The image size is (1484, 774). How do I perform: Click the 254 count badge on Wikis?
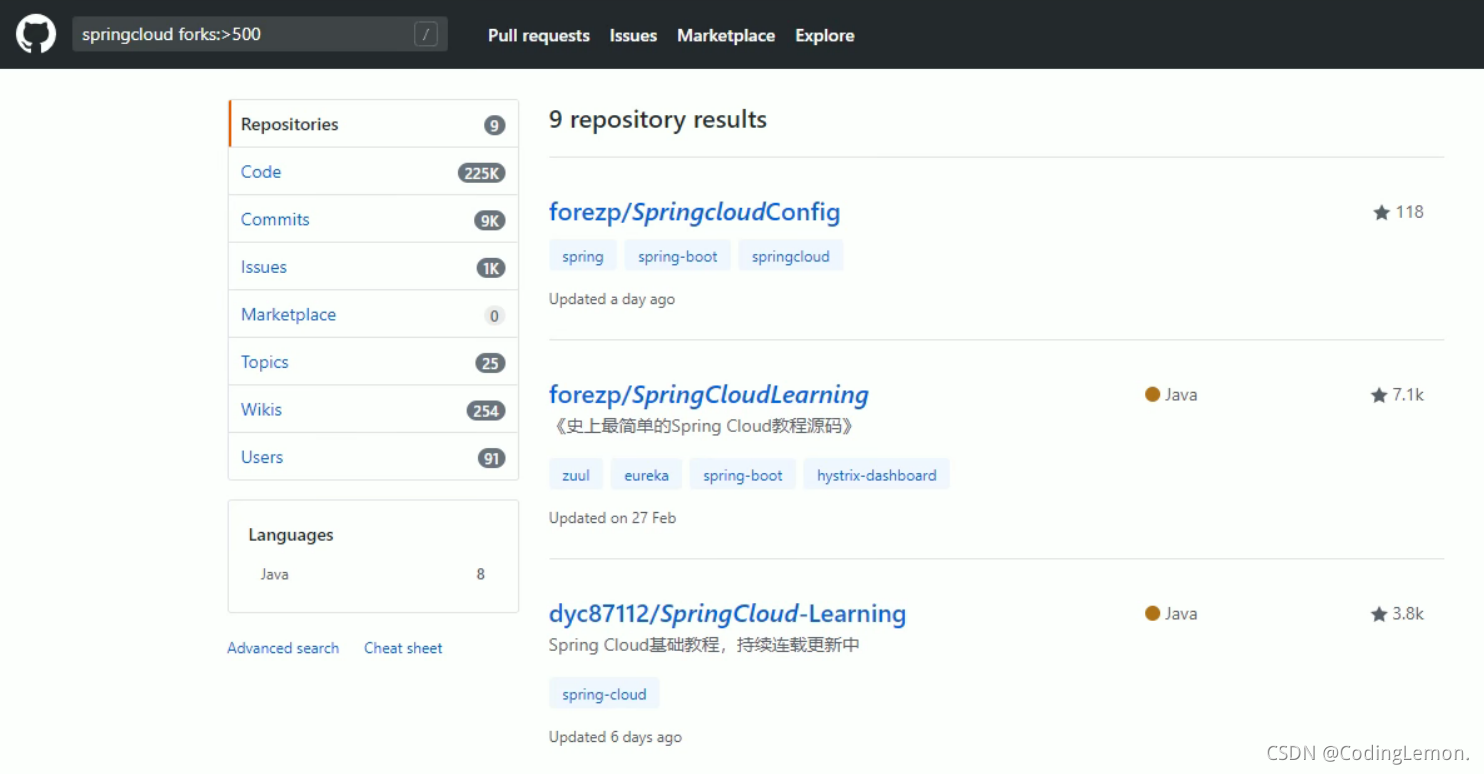(486, 410)
